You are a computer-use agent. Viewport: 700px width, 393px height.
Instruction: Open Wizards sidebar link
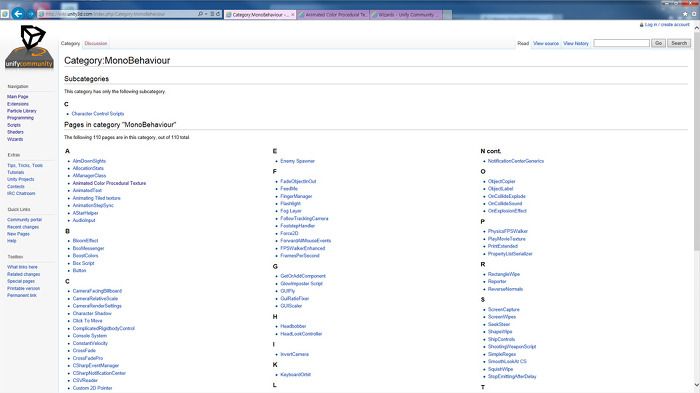coord(15,139)
